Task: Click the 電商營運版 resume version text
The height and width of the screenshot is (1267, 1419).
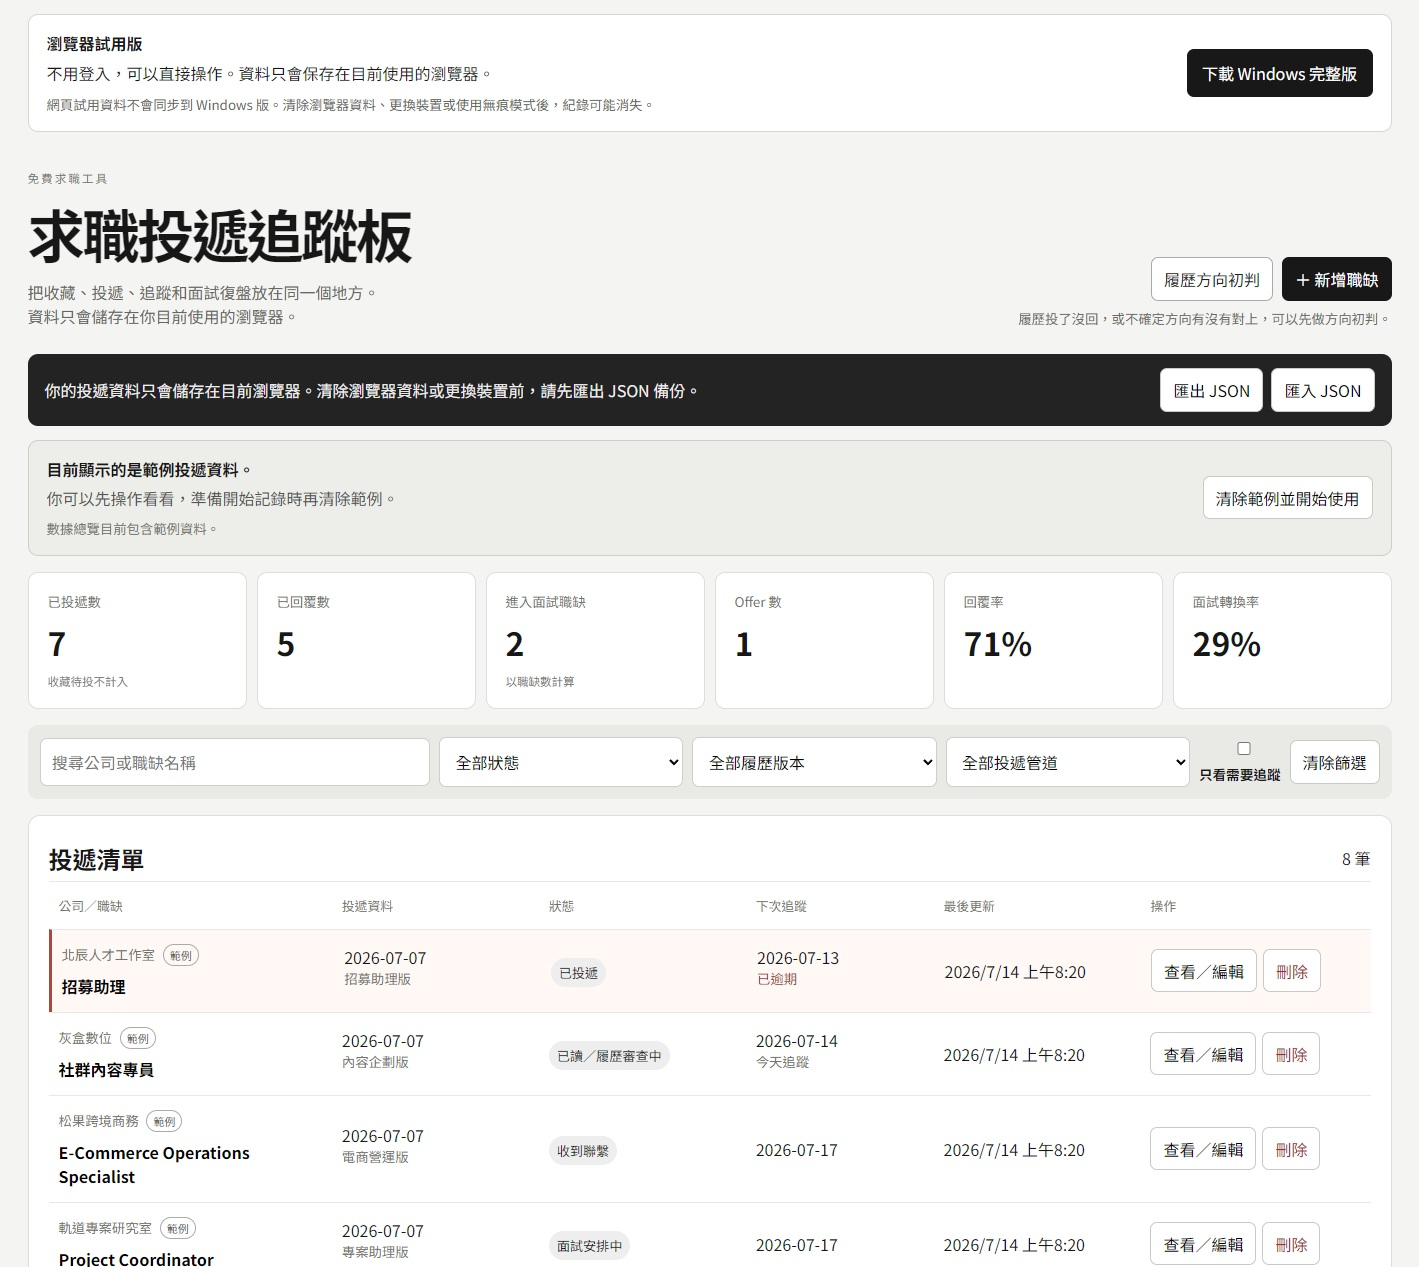Action: [x=375, y=1157]
